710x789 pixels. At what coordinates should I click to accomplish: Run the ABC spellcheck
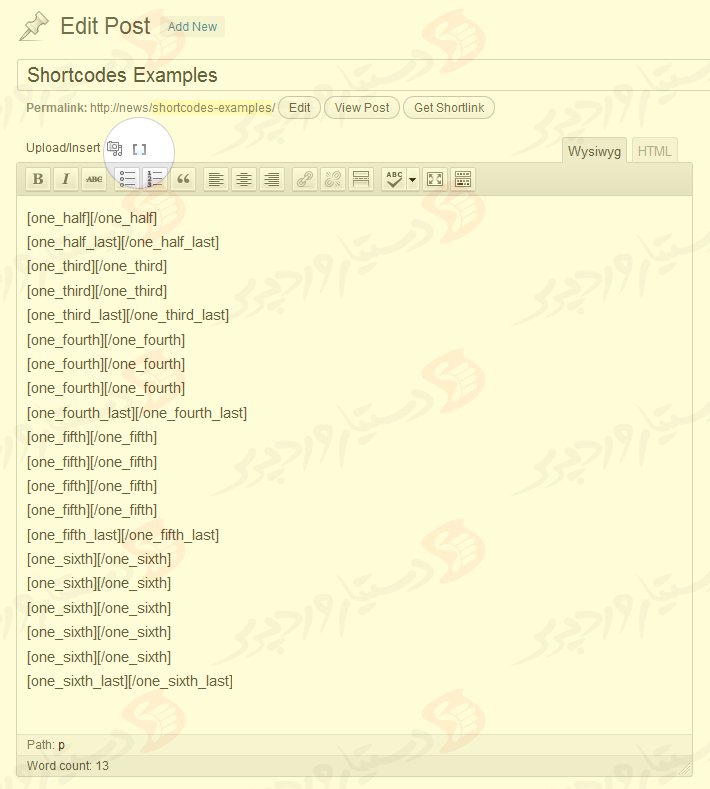[x=394, y=179]
